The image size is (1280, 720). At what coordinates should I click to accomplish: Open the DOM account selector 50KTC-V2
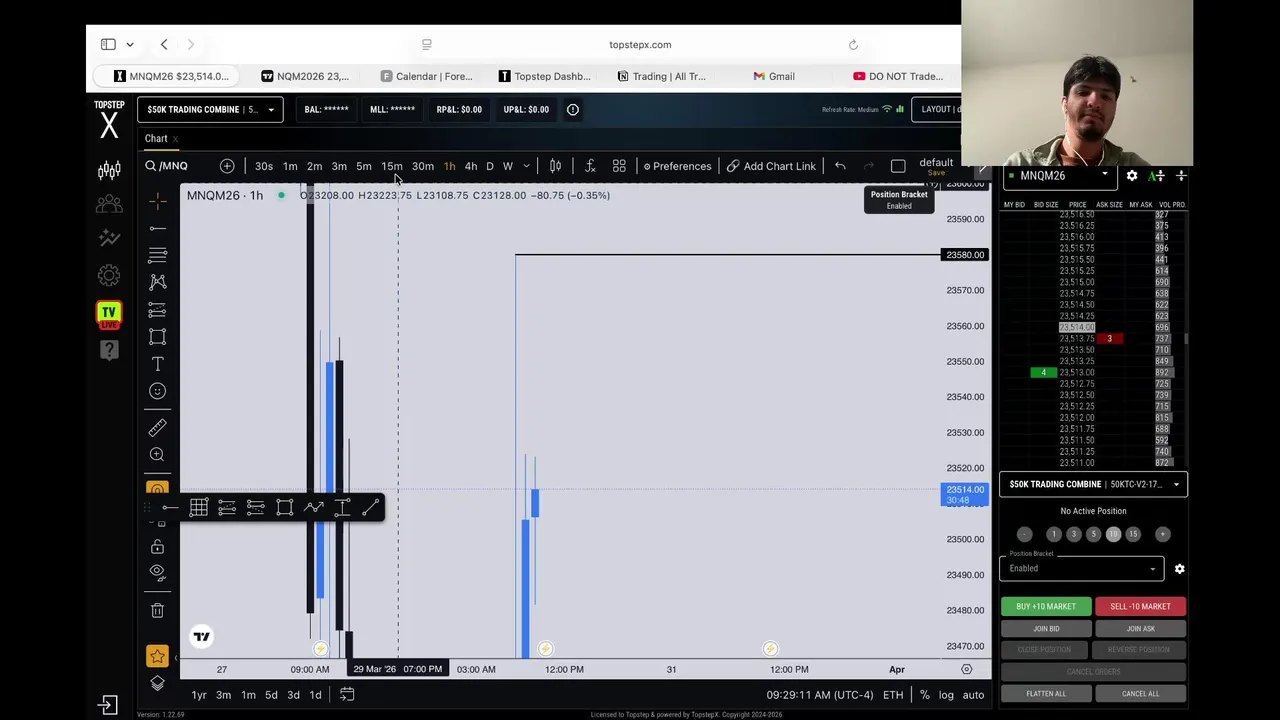point(1093,484)
